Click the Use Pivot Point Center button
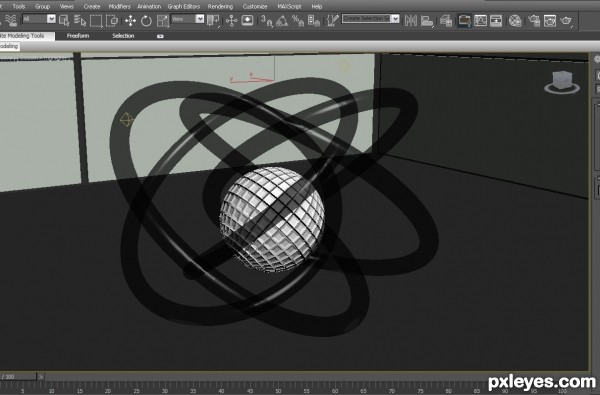Image resolution: width=600 pixels, height=395 pixels. 213,20
